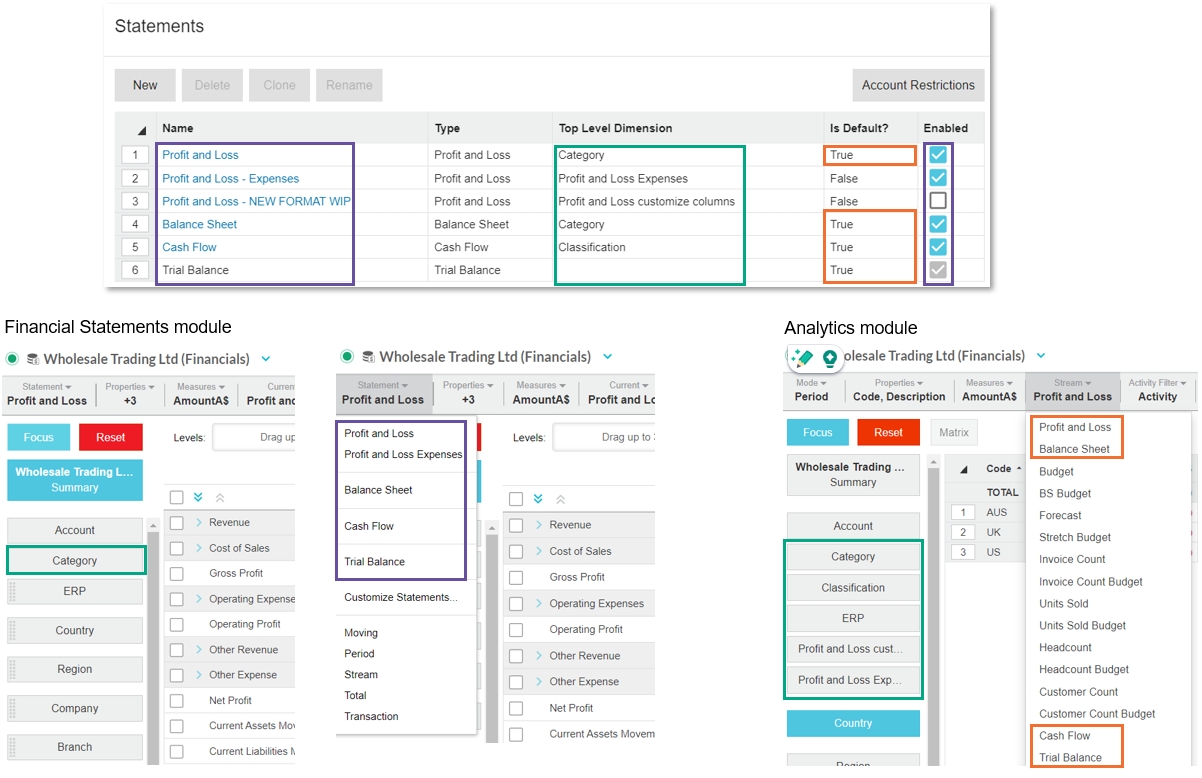
Task: Open the Profit and Loss - Expenses link
Action: [x=230, y=178]
